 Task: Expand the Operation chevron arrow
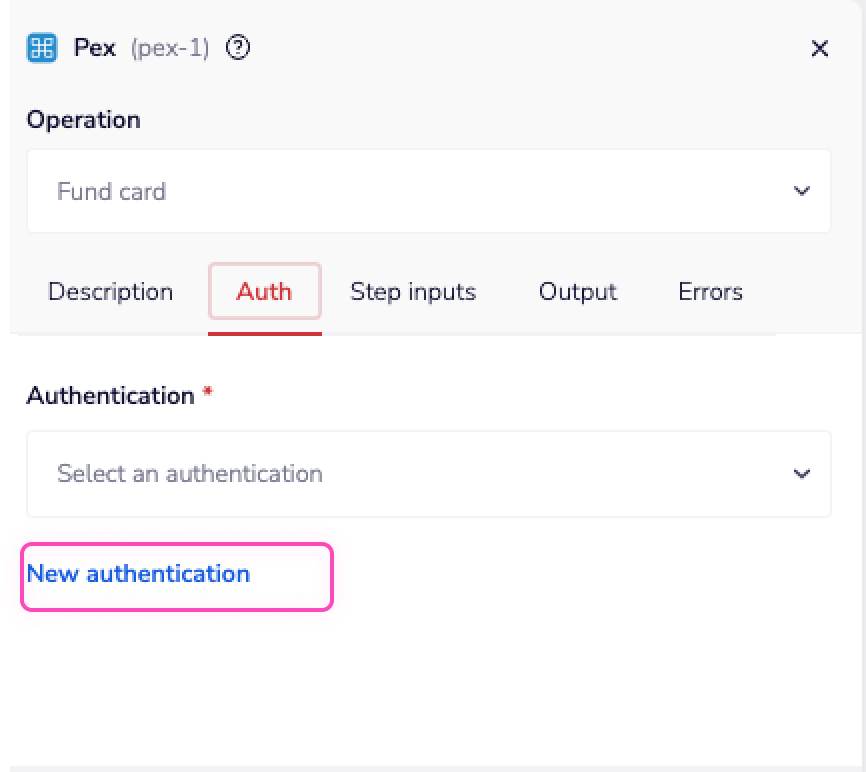click(801, 191)
